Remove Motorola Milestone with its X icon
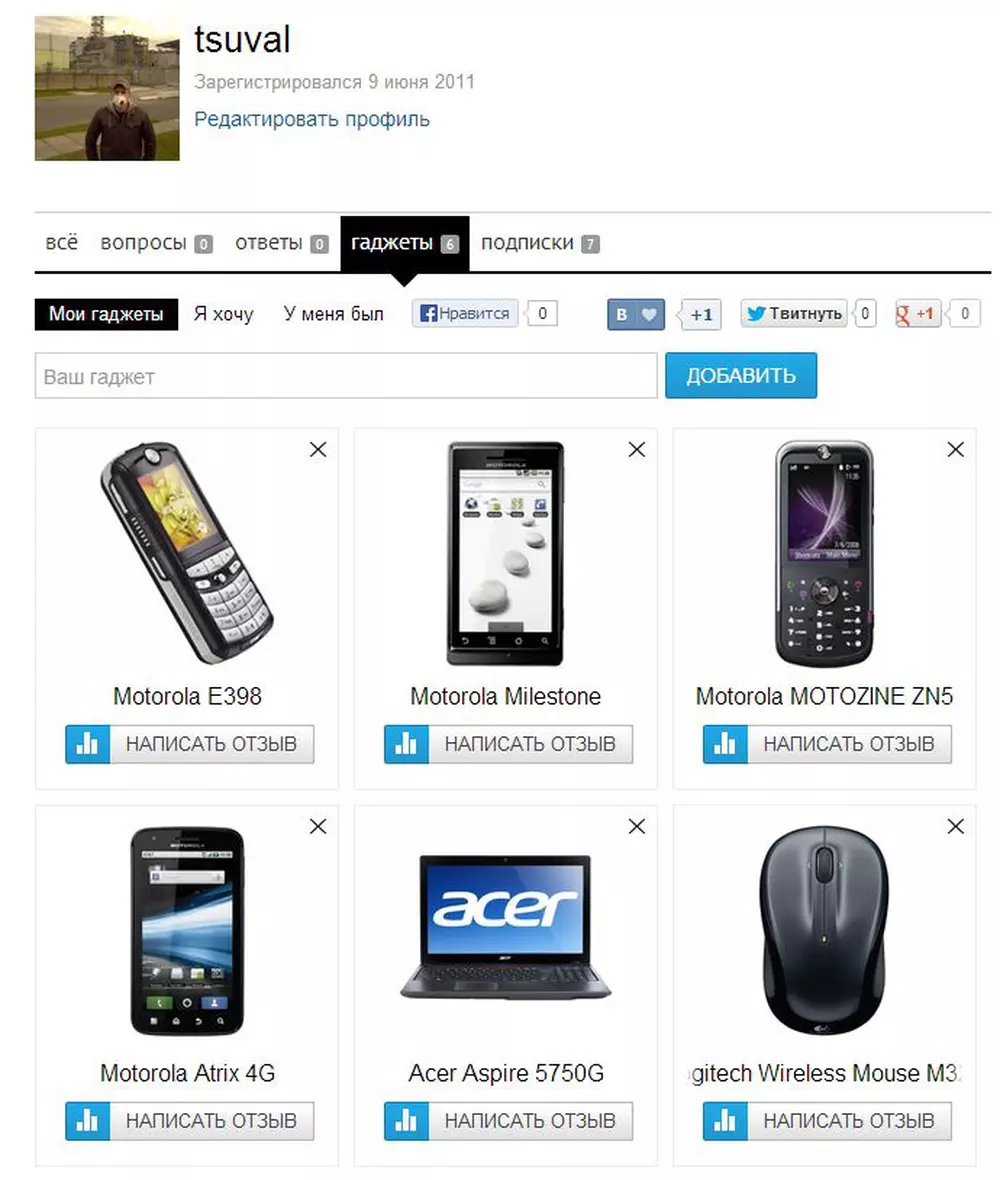The height and width of the screenshot is (1180, 1000). [x=637, y=449]
